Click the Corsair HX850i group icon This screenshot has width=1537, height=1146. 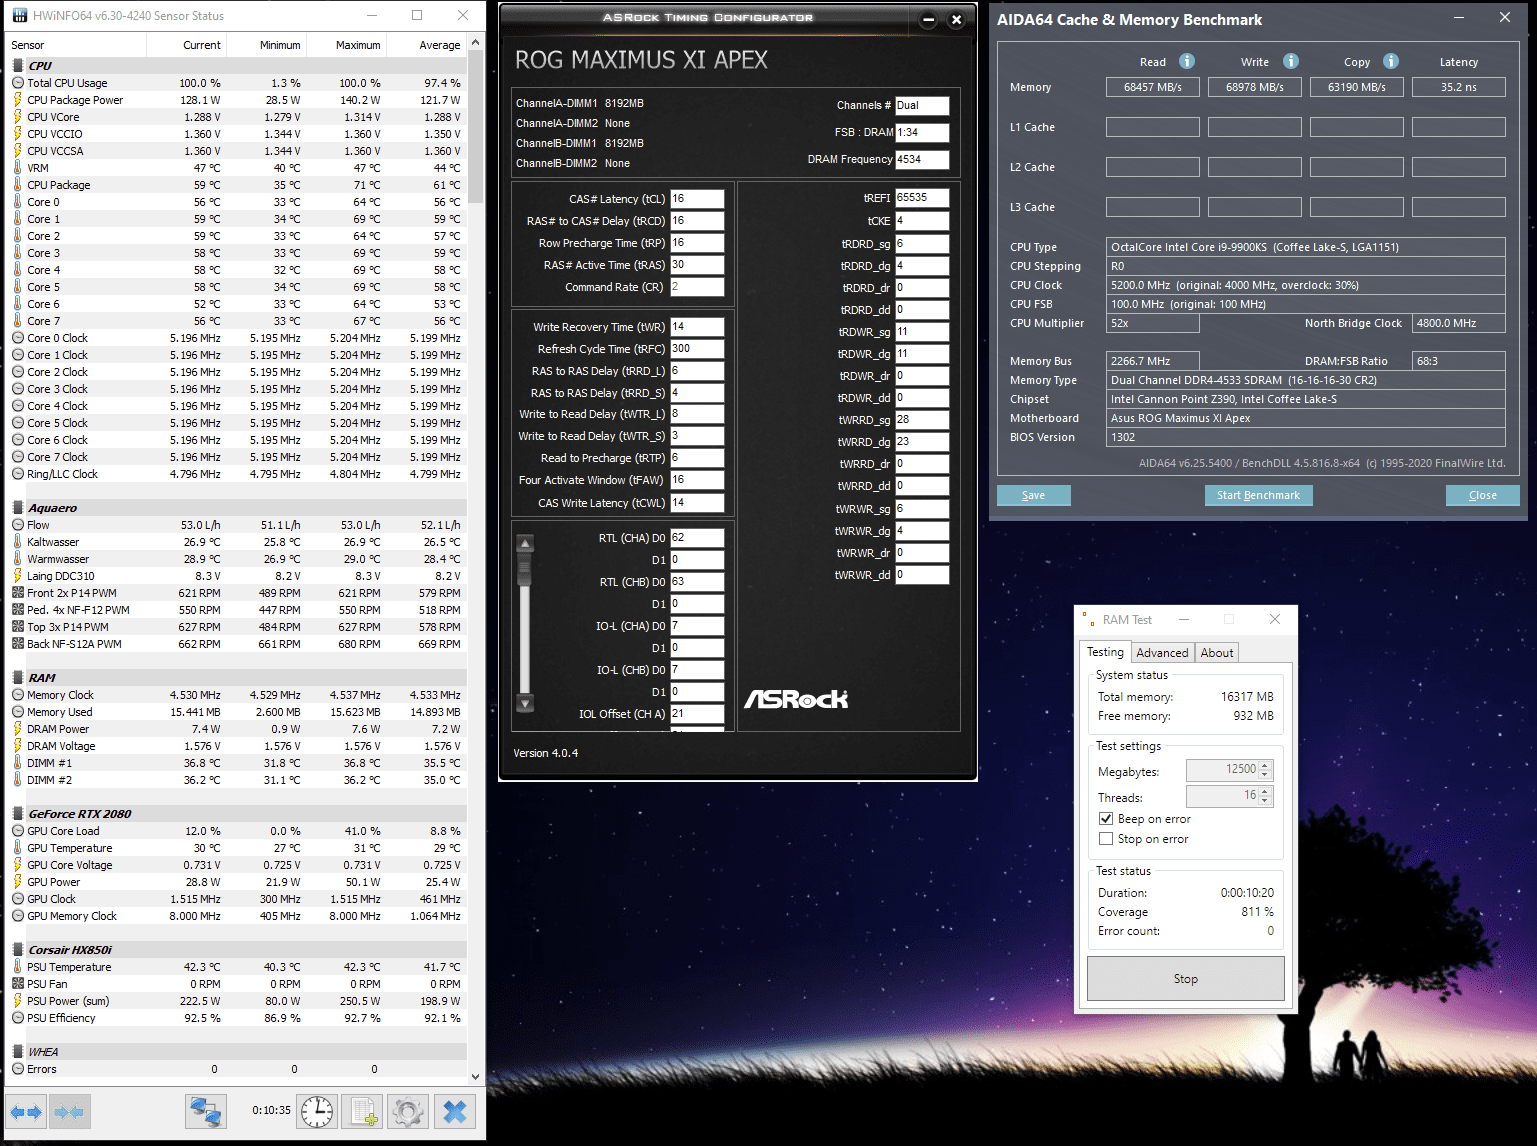coord(18,950)
